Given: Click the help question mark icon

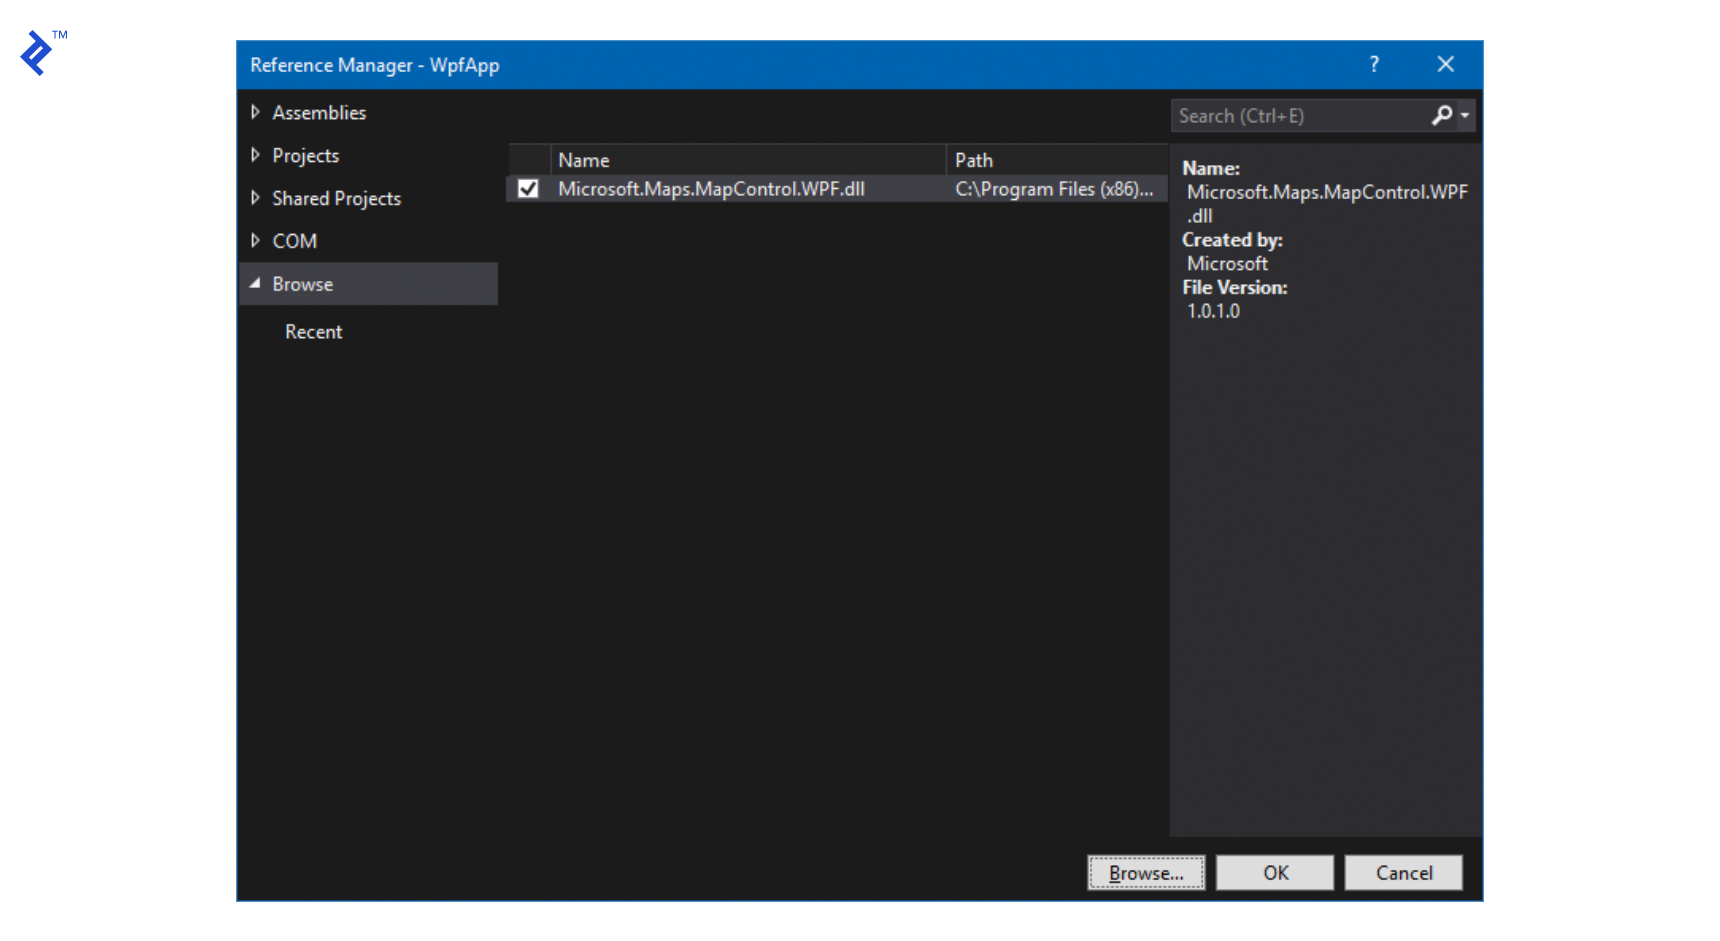Looking at the screenshot, I should [1374, 64].
